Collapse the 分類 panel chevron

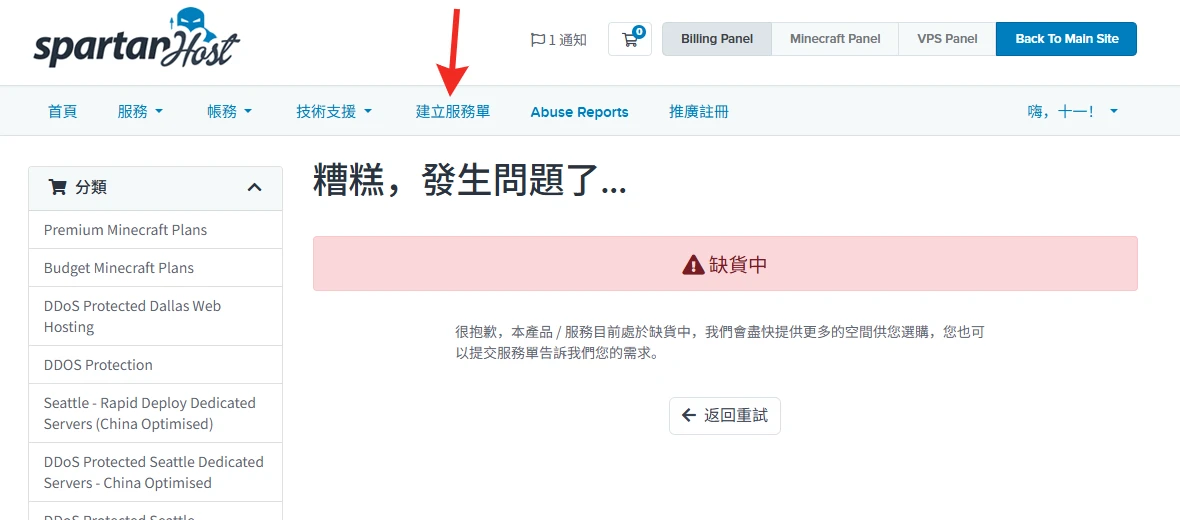point(255,187)
